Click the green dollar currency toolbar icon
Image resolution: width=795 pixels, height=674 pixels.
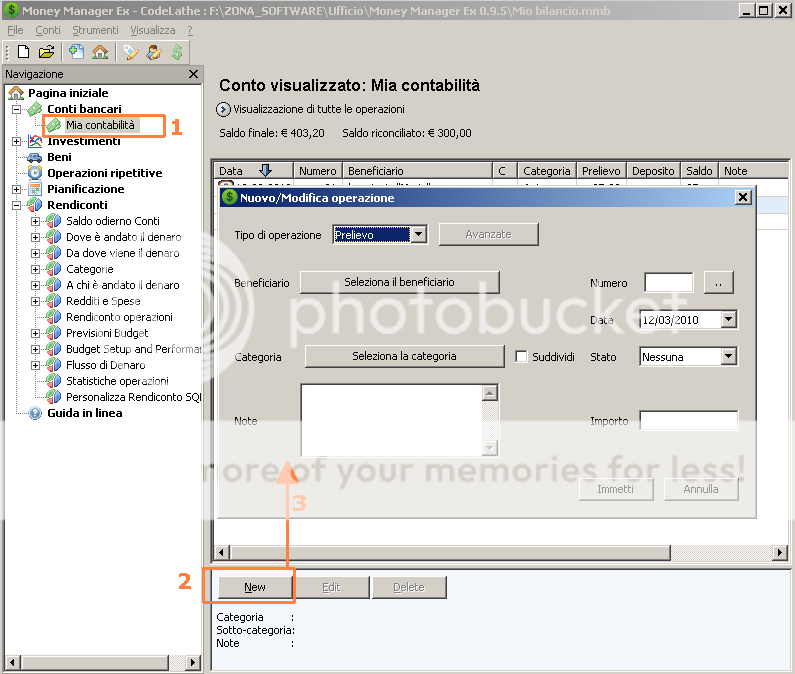177,52
